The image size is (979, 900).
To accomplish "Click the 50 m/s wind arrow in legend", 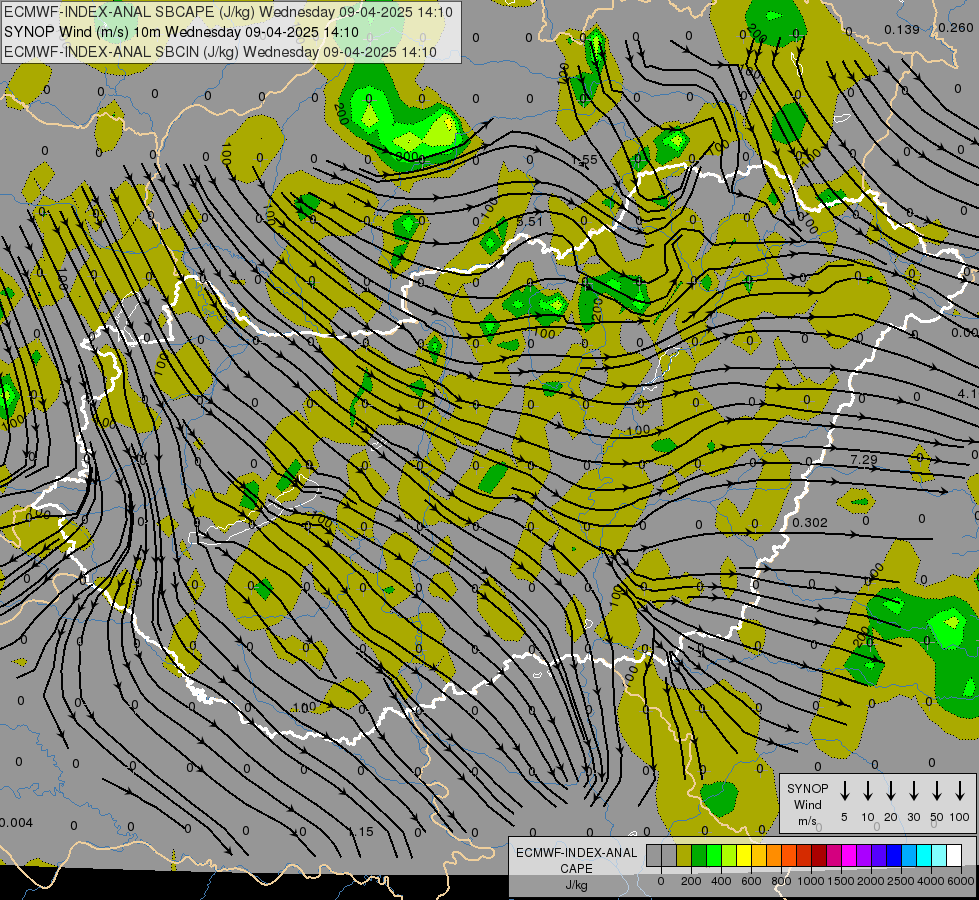I will [937, 791].
